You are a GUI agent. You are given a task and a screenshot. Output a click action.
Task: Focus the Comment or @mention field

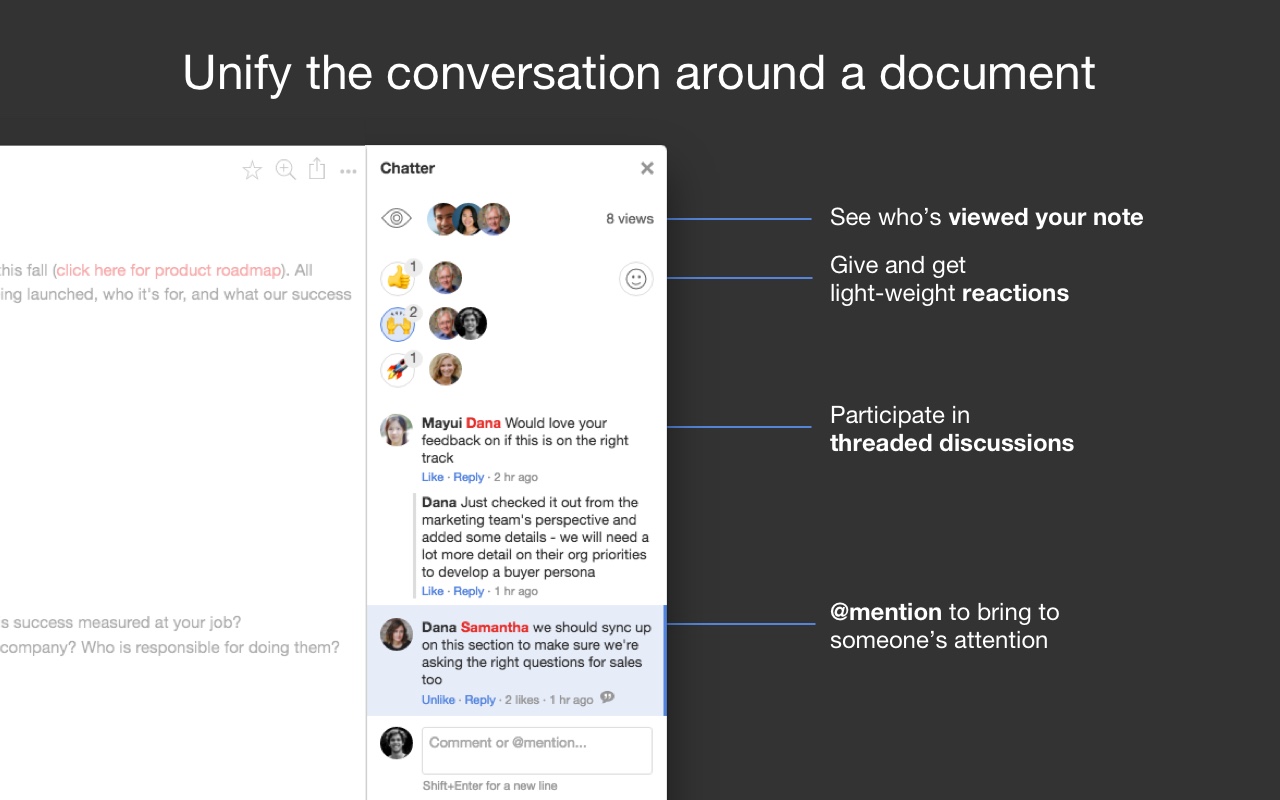(537, 750)
